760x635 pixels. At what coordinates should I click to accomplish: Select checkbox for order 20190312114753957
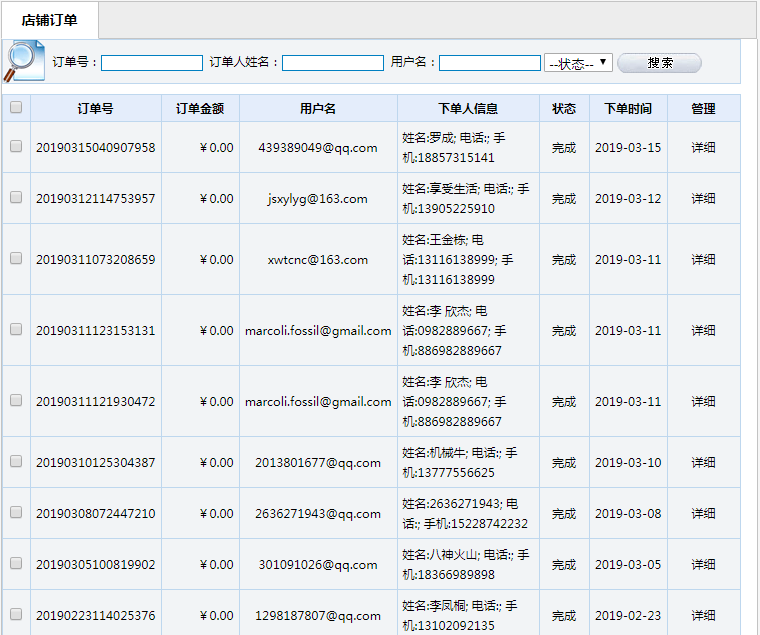click(x=16, y=198)
